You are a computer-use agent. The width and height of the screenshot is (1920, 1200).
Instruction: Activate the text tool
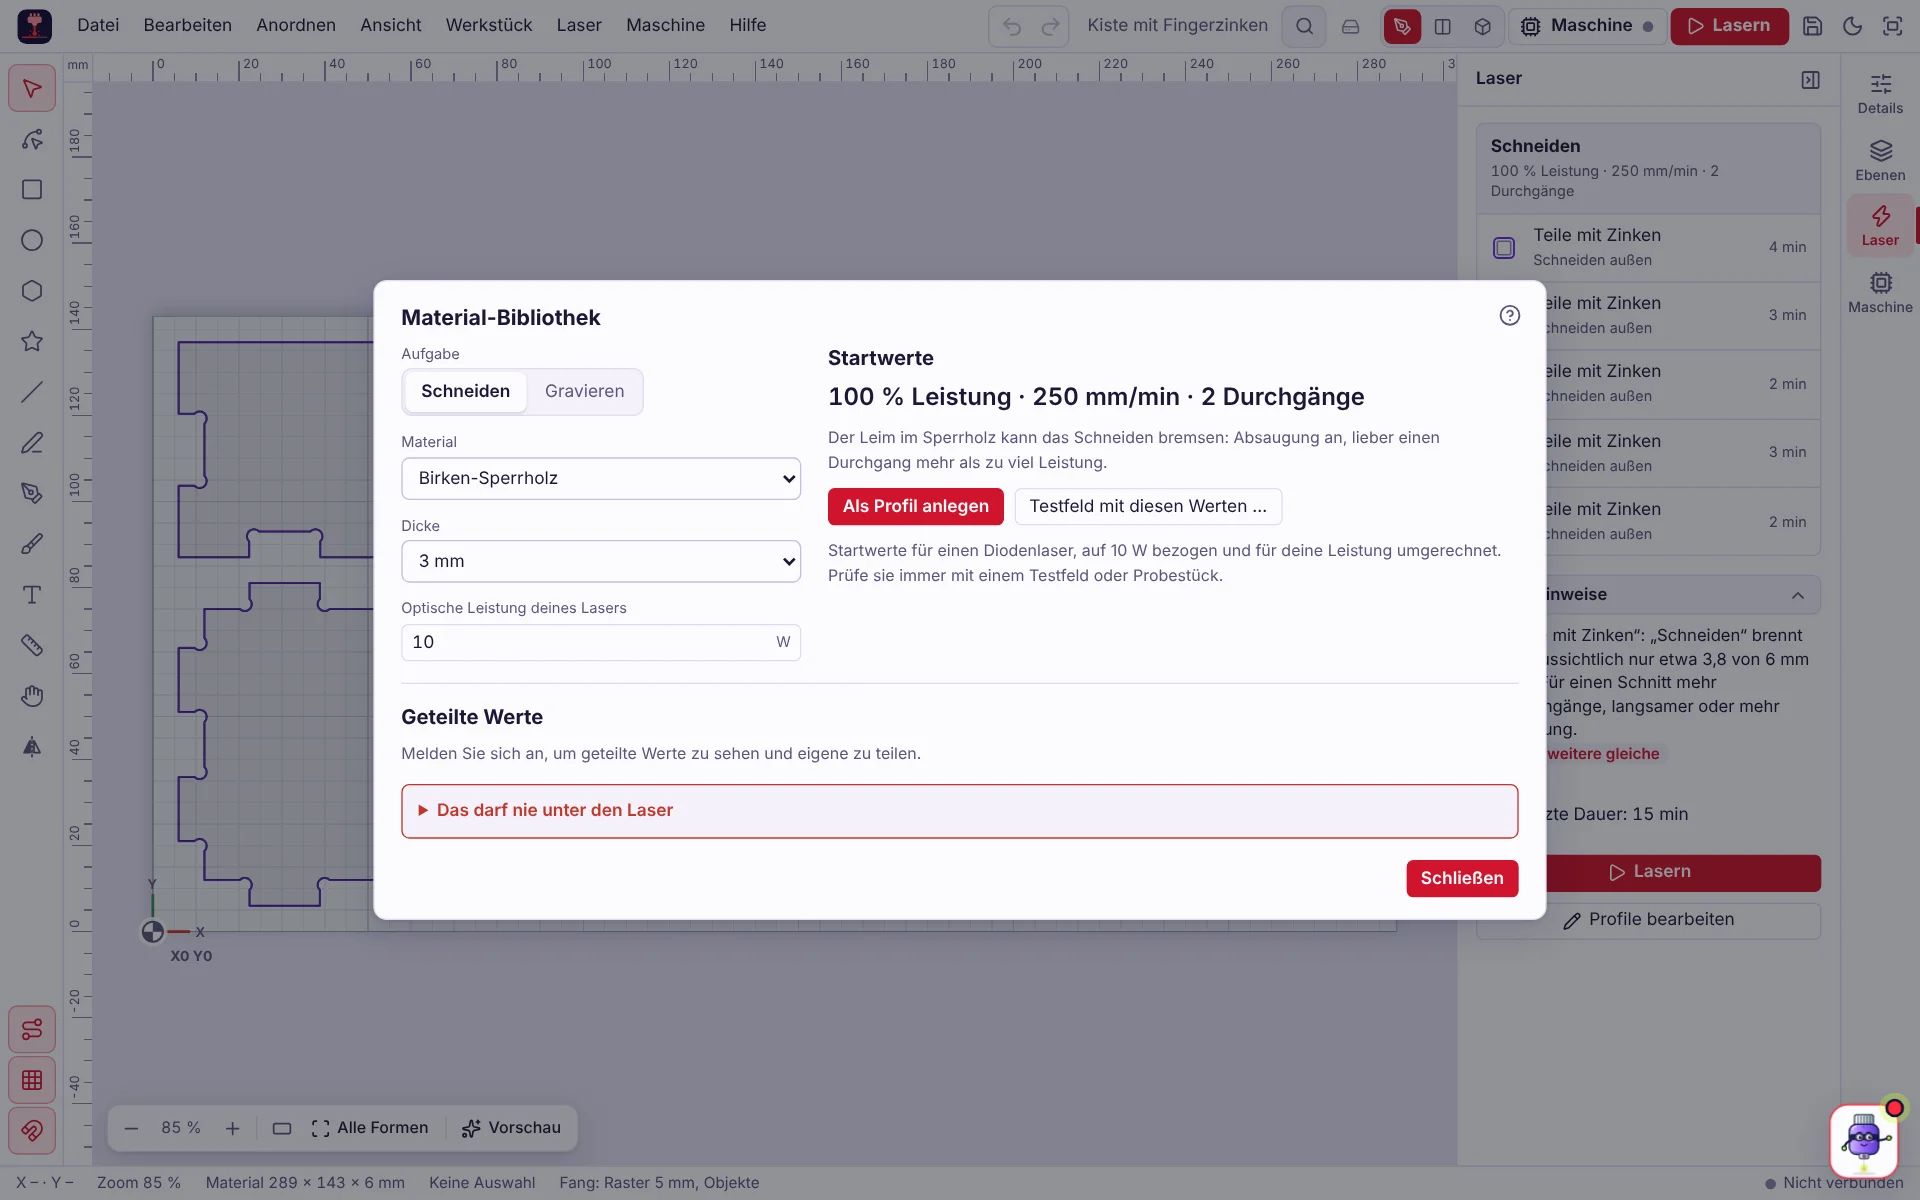(32, 595)
